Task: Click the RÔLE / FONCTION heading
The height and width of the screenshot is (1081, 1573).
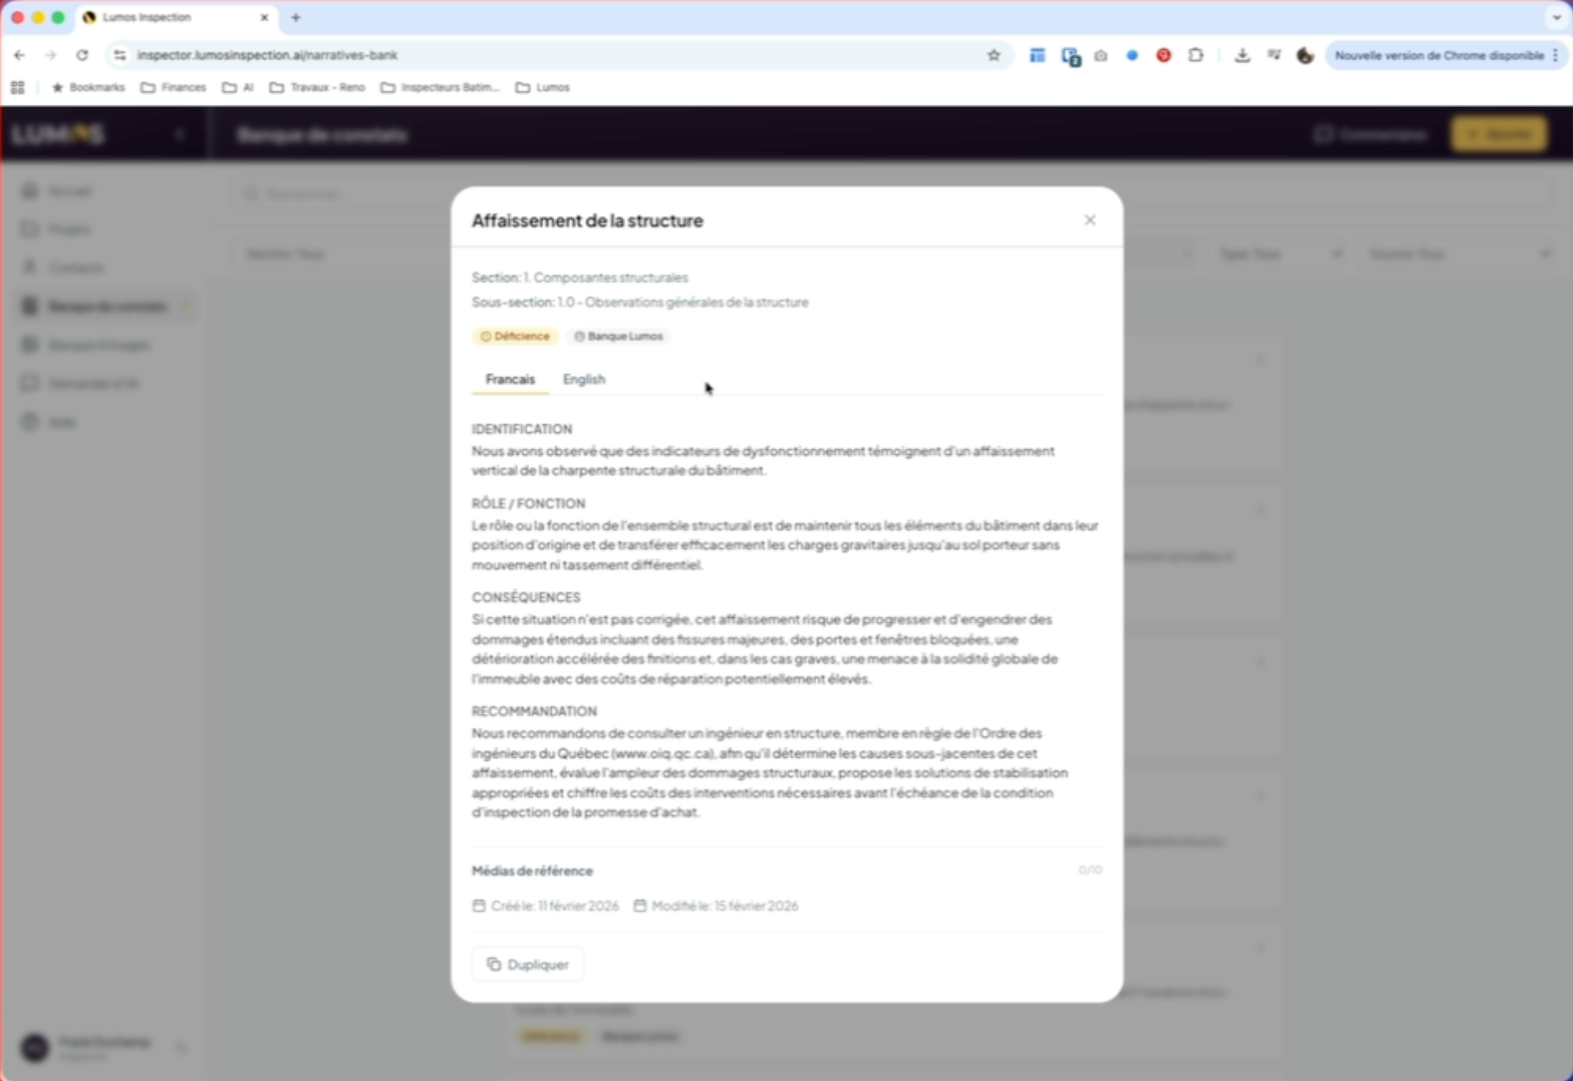Action: pyautogui.click(x=529, y=503)
